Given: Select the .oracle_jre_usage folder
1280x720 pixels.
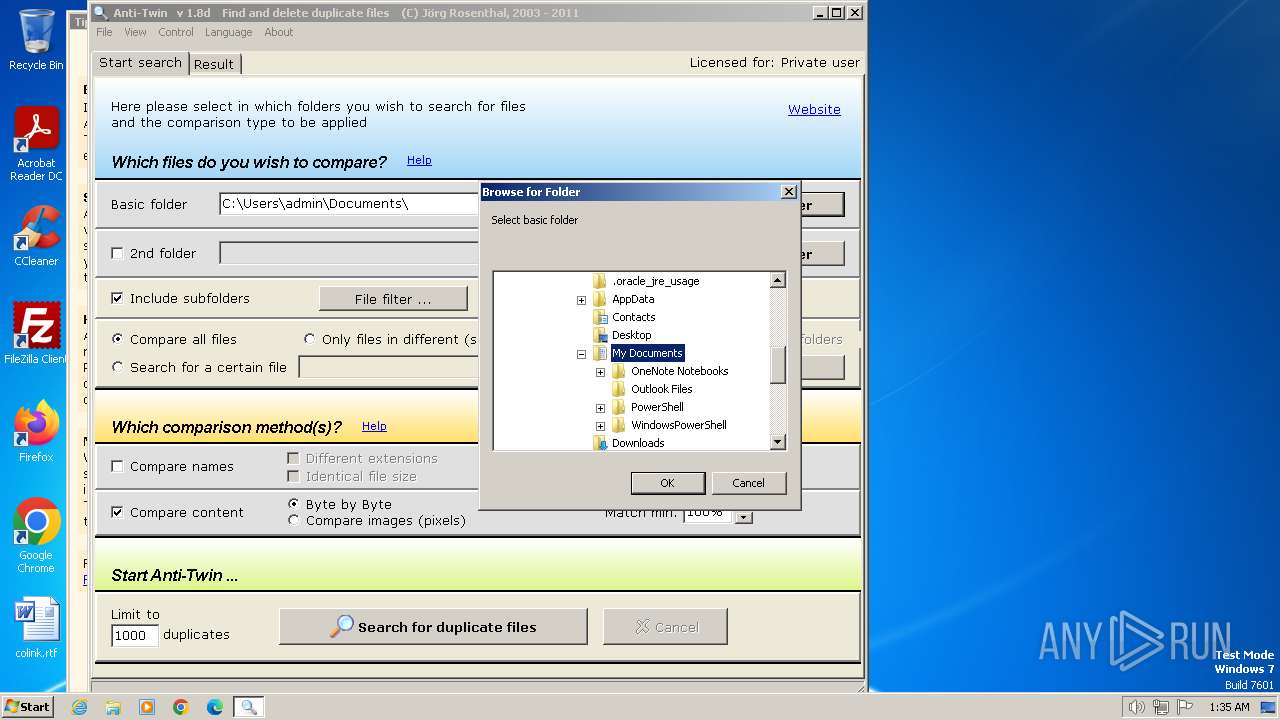Looking at the screenshot, I should click(655, 281).
